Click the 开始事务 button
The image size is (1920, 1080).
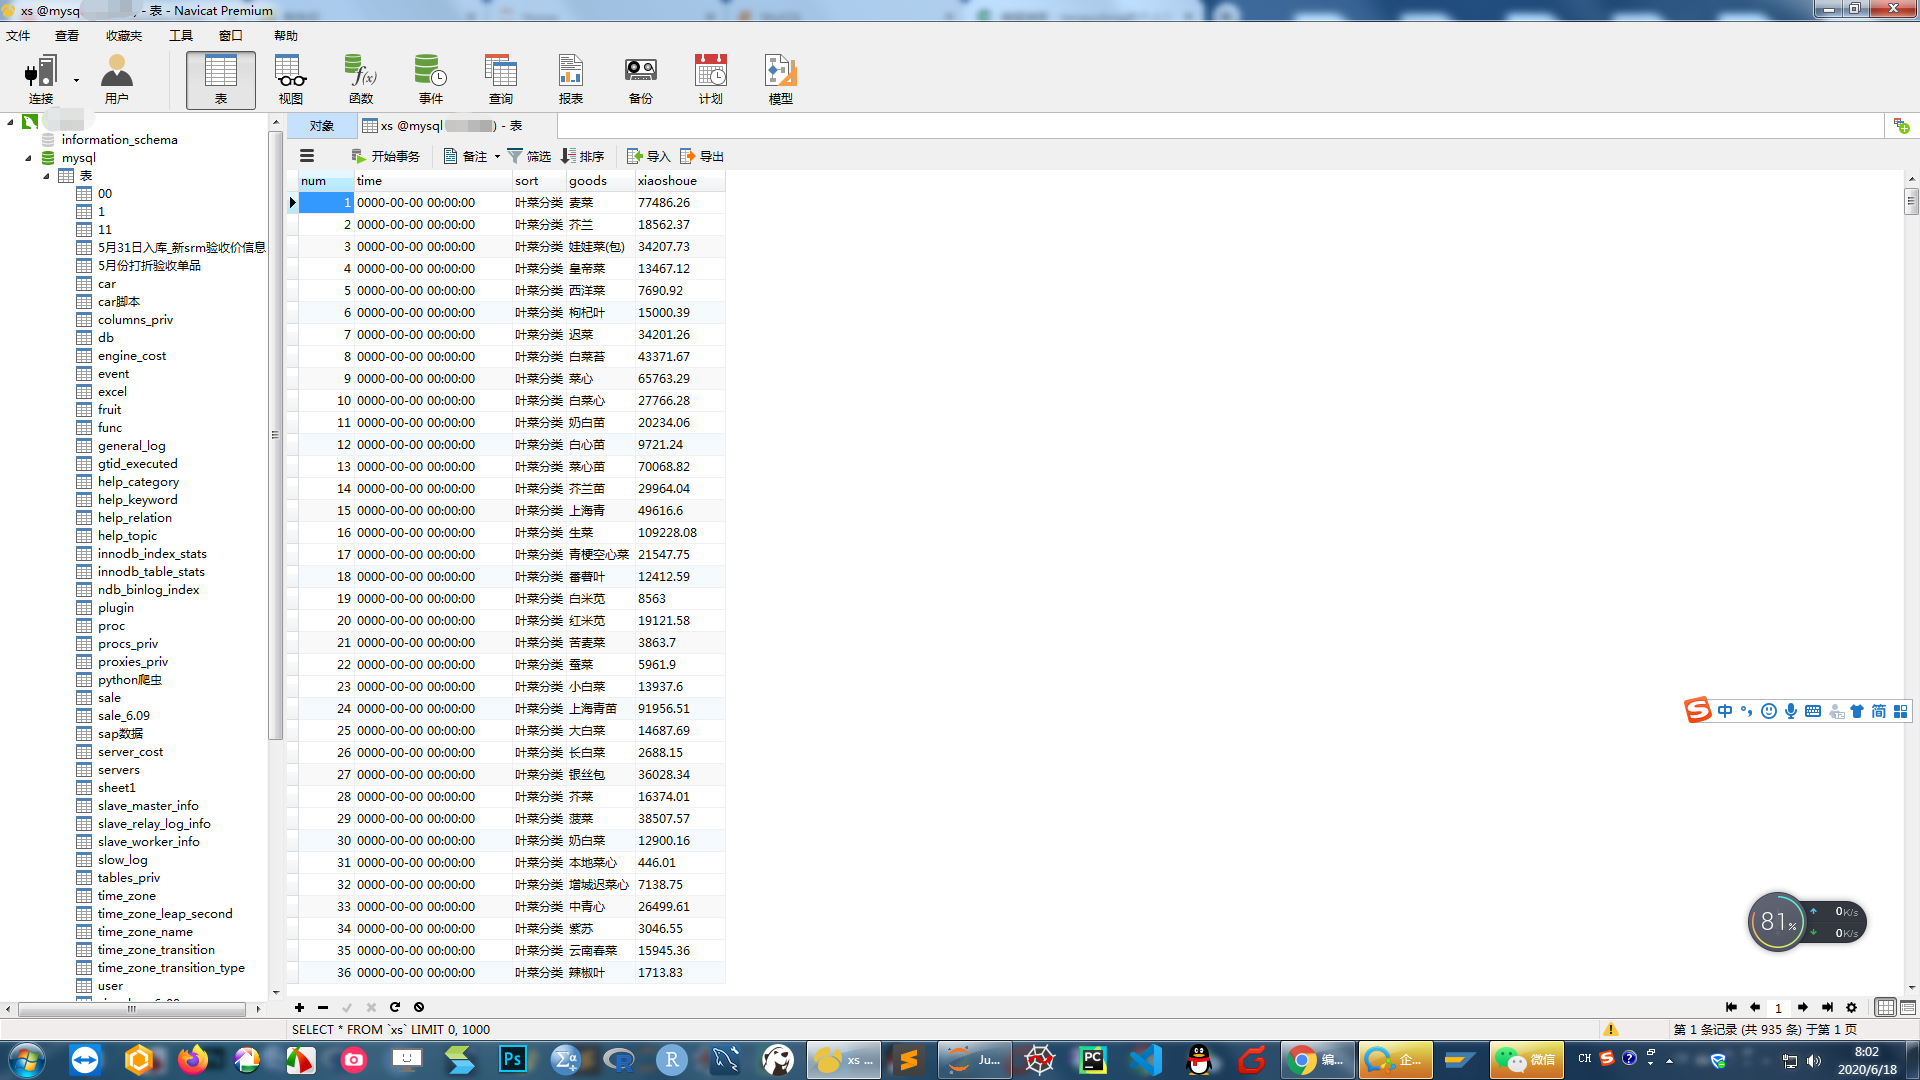point(386,156)
